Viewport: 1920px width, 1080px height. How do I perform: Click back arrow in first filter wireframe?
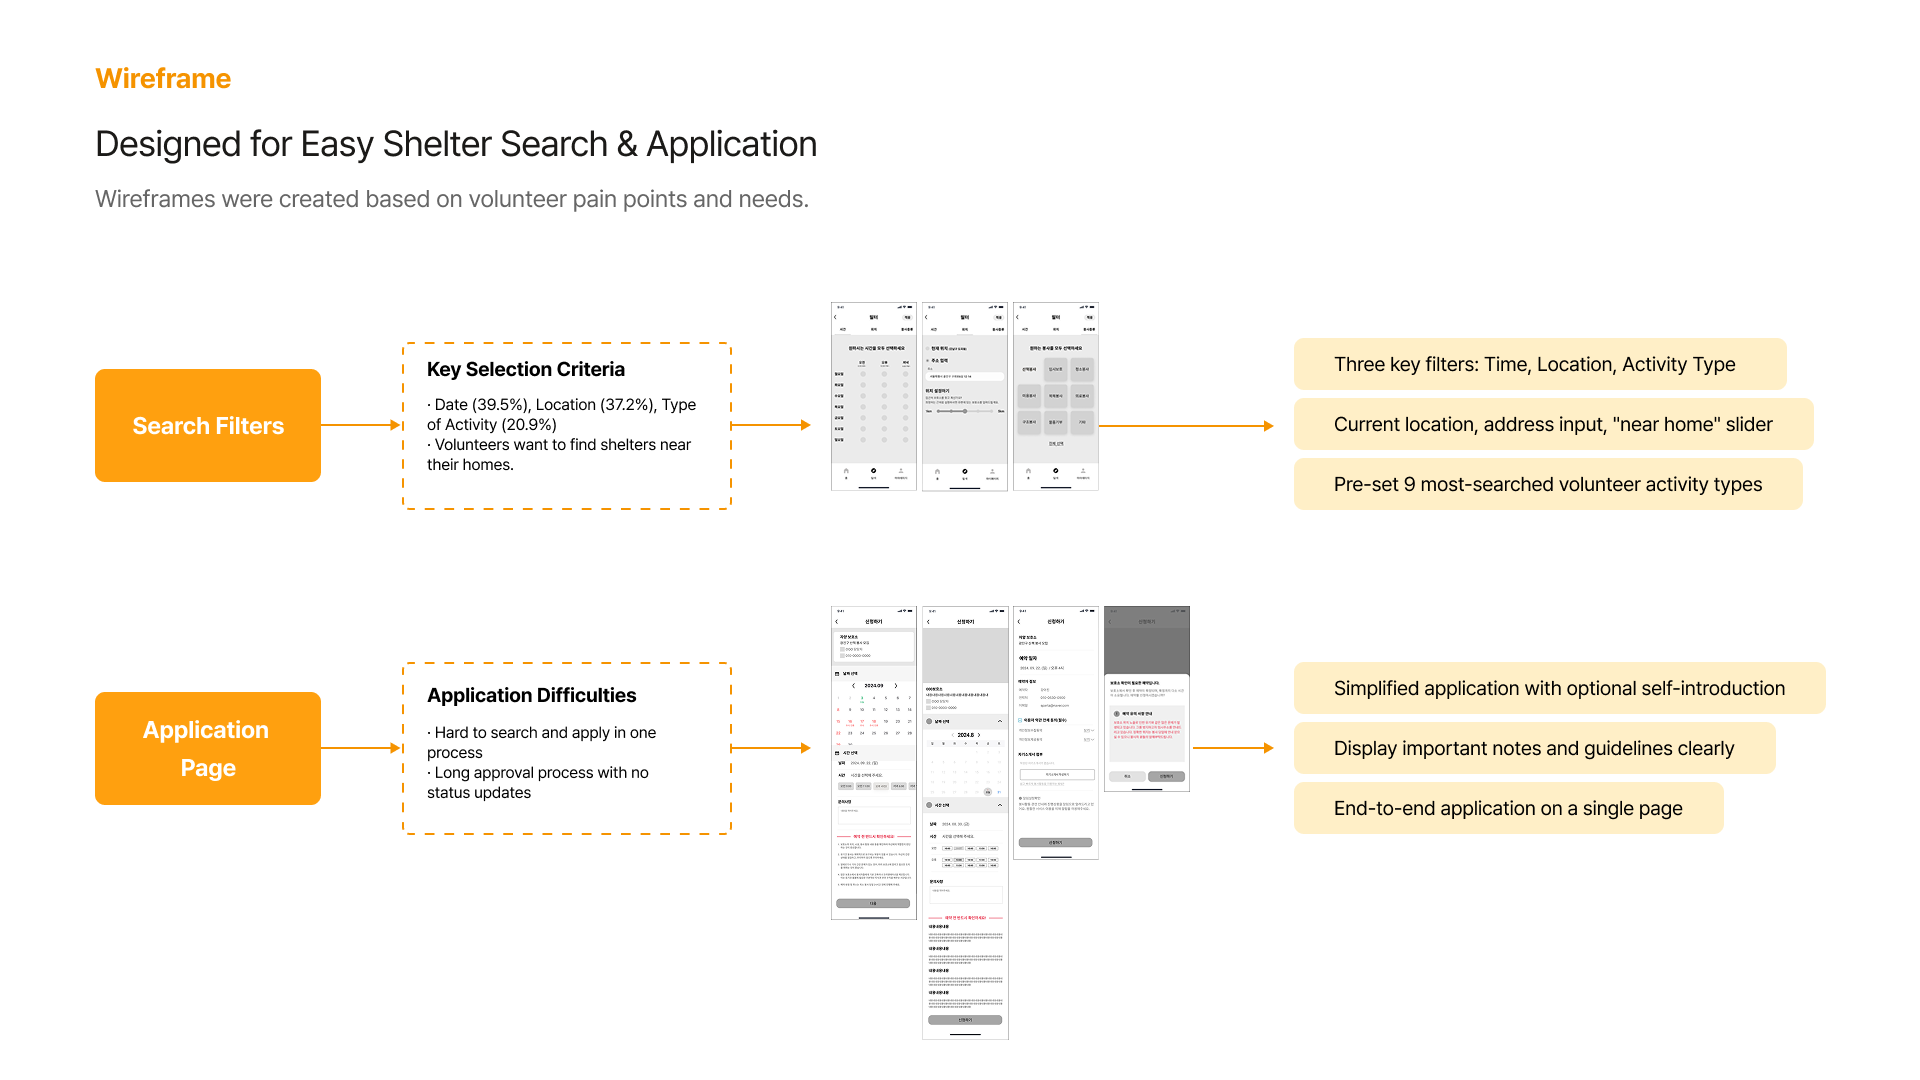click(835, 317)
